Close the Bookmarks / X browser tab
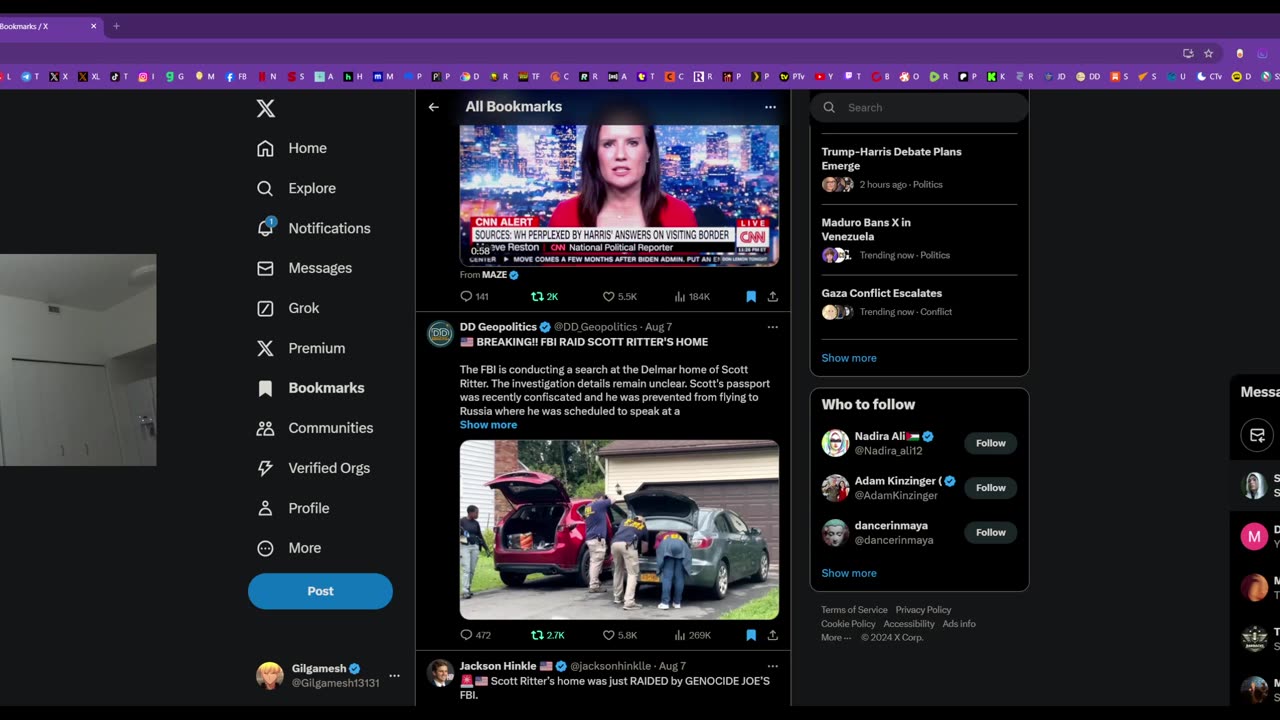Screen dimensions: 1280x720 pyautogui.click(x=94, y=26)
